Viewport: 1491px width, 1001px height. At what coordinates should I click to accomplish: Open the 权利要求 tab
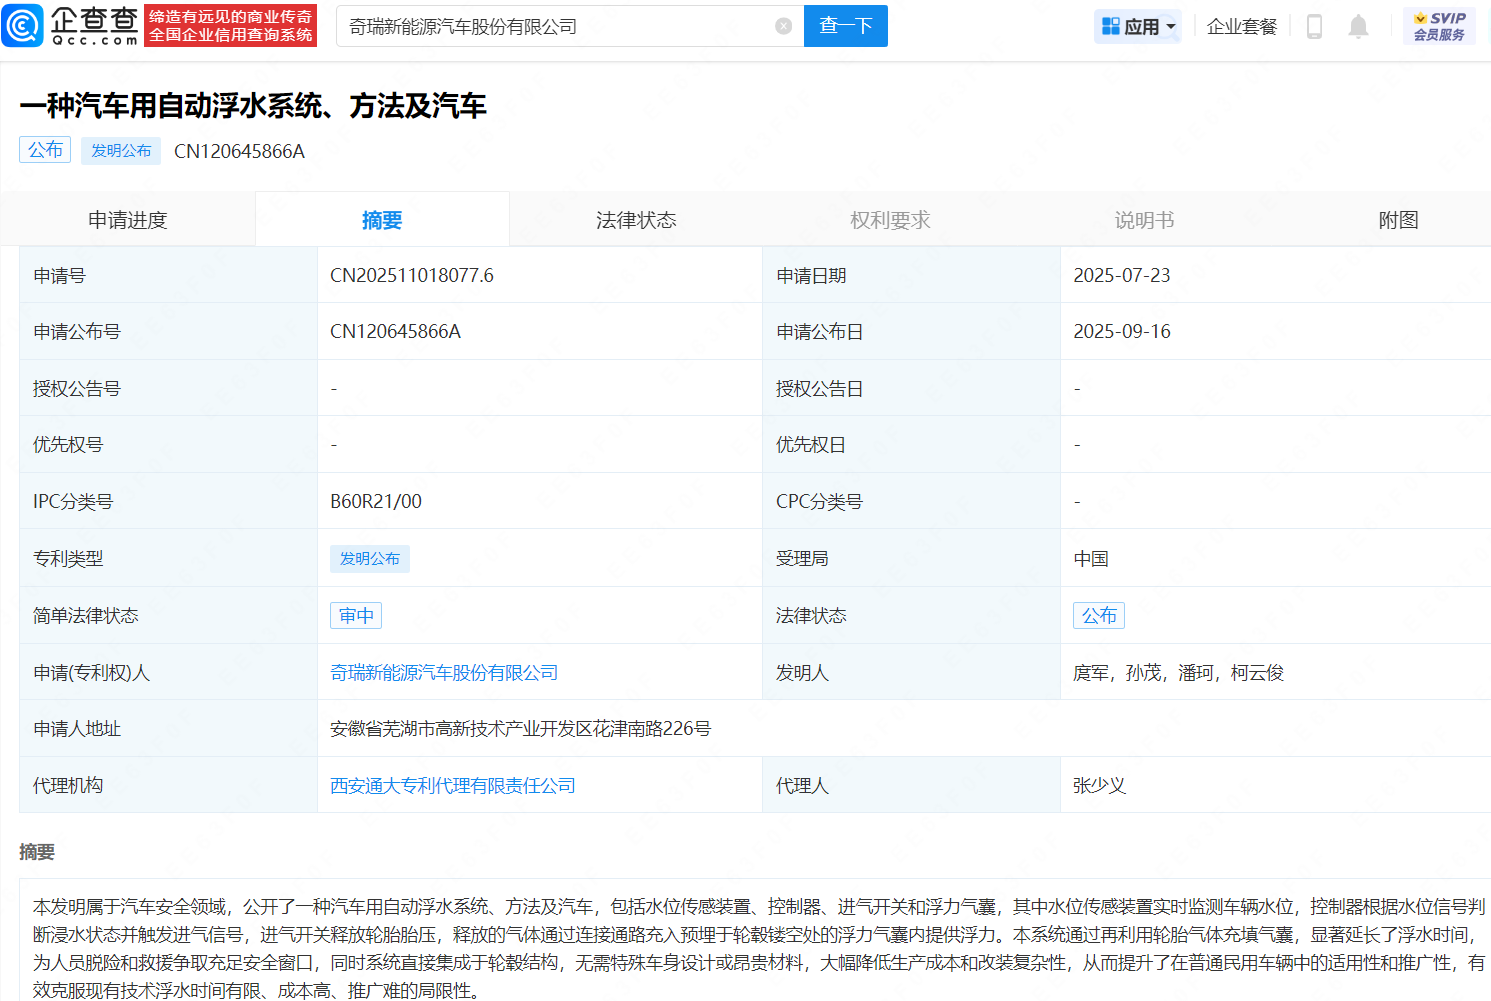(x=890, y=220)
